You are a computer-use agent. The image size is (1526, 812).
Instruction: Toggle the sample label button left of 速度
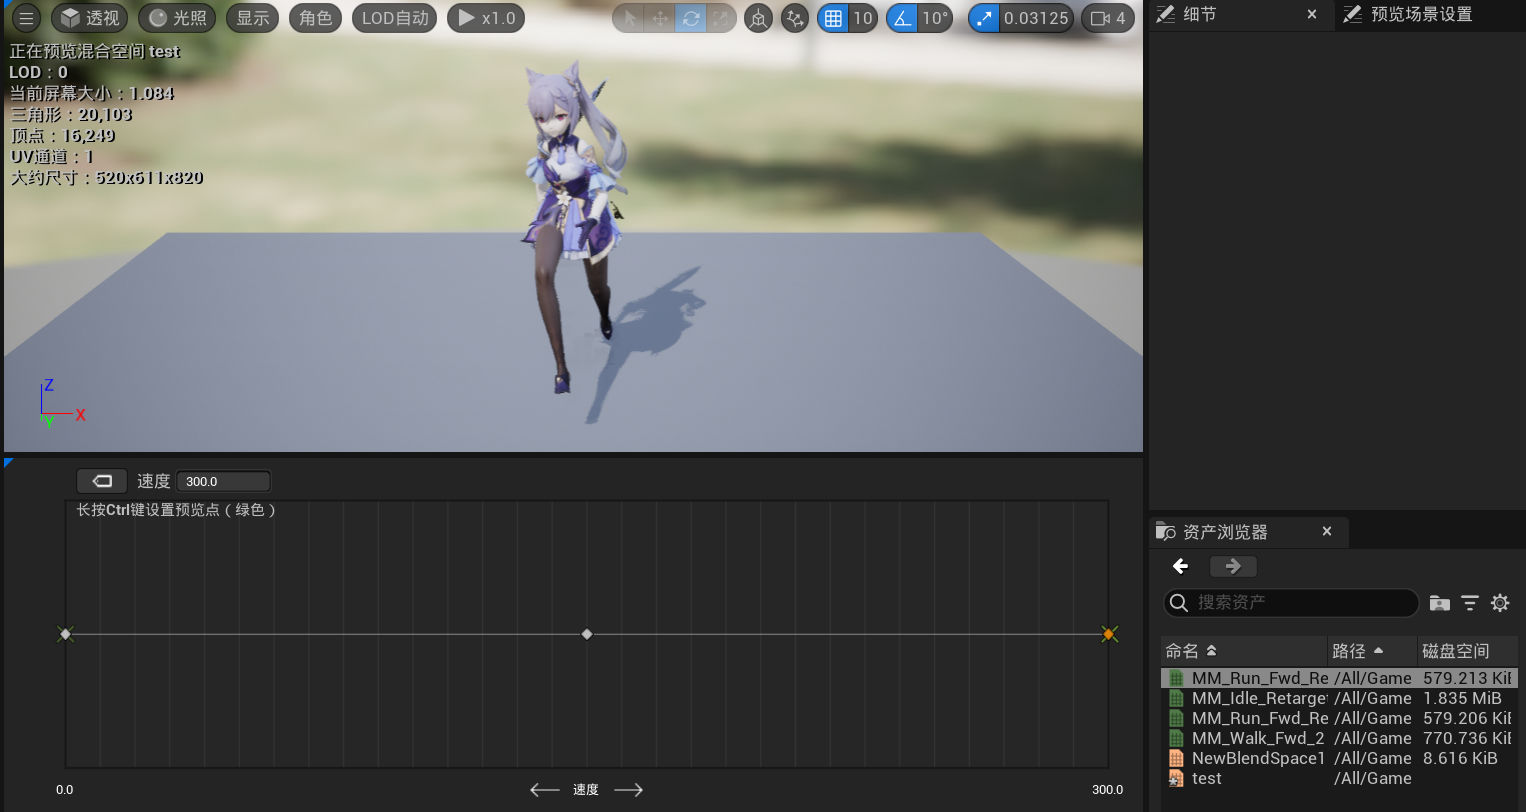tap(102, 481)
